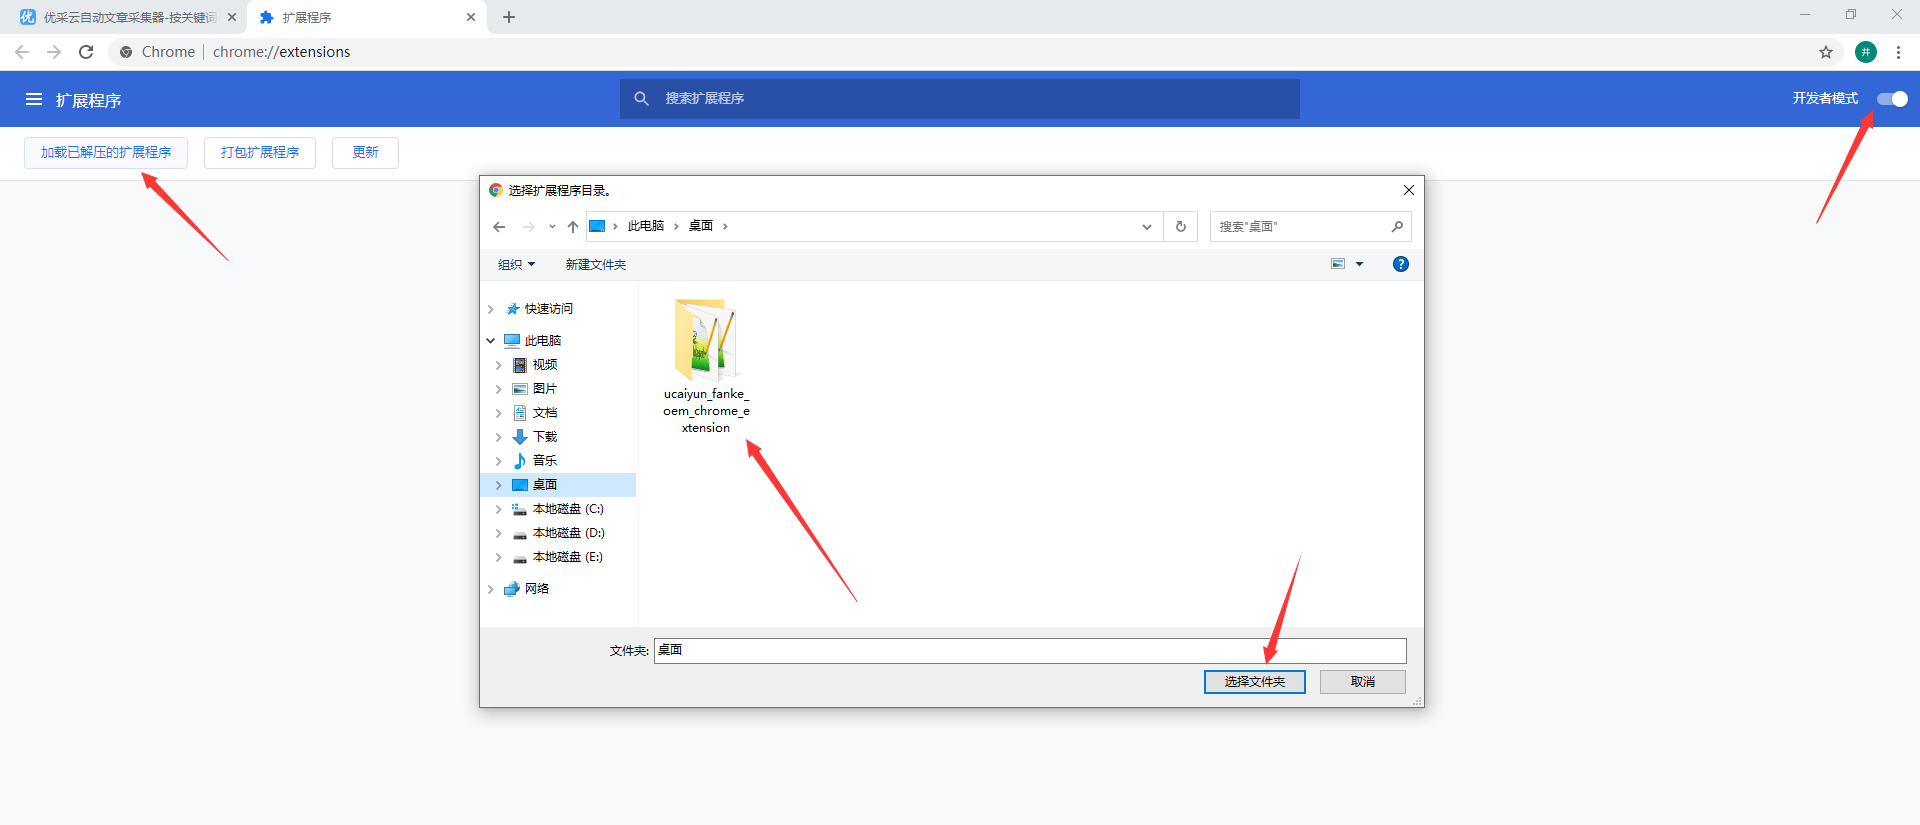Open Chrome's three-dot menu

pos(1898,52)
